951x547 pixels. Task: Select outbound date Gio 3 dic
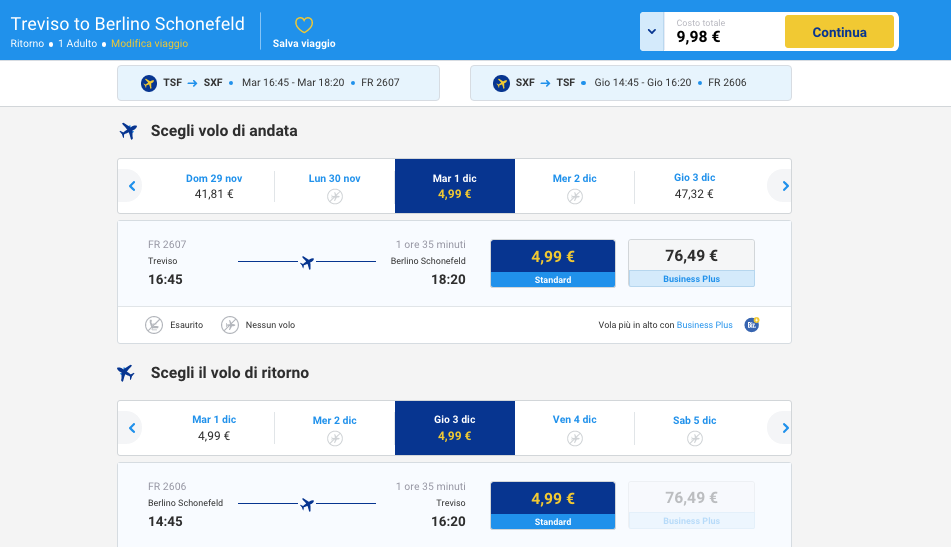coord(694,186)
